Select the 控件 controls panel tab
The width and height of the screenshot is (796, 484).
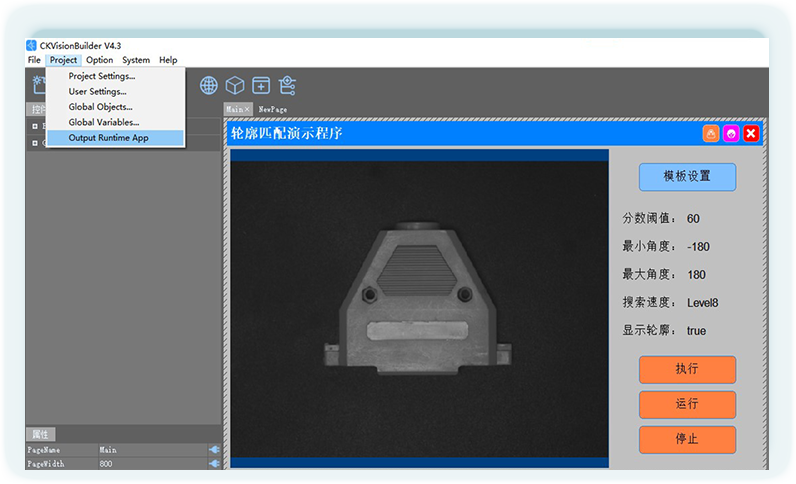(37, 109)
